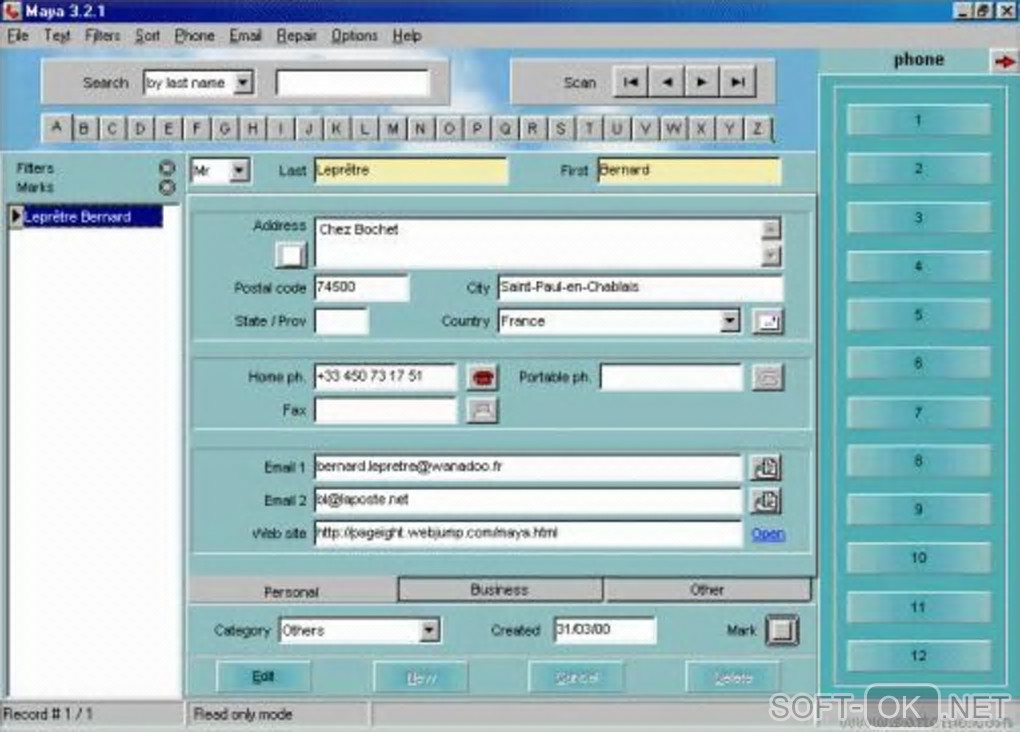Open the web site link
This screenshot has width=1020, height=732.
(768, 534)
